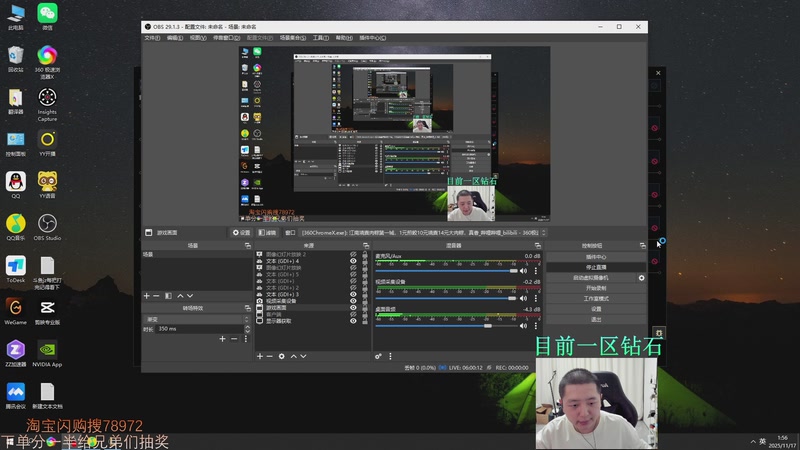Open 360极速浏览器X desktop icon
800x450 pixels.
tap(47, 62)
